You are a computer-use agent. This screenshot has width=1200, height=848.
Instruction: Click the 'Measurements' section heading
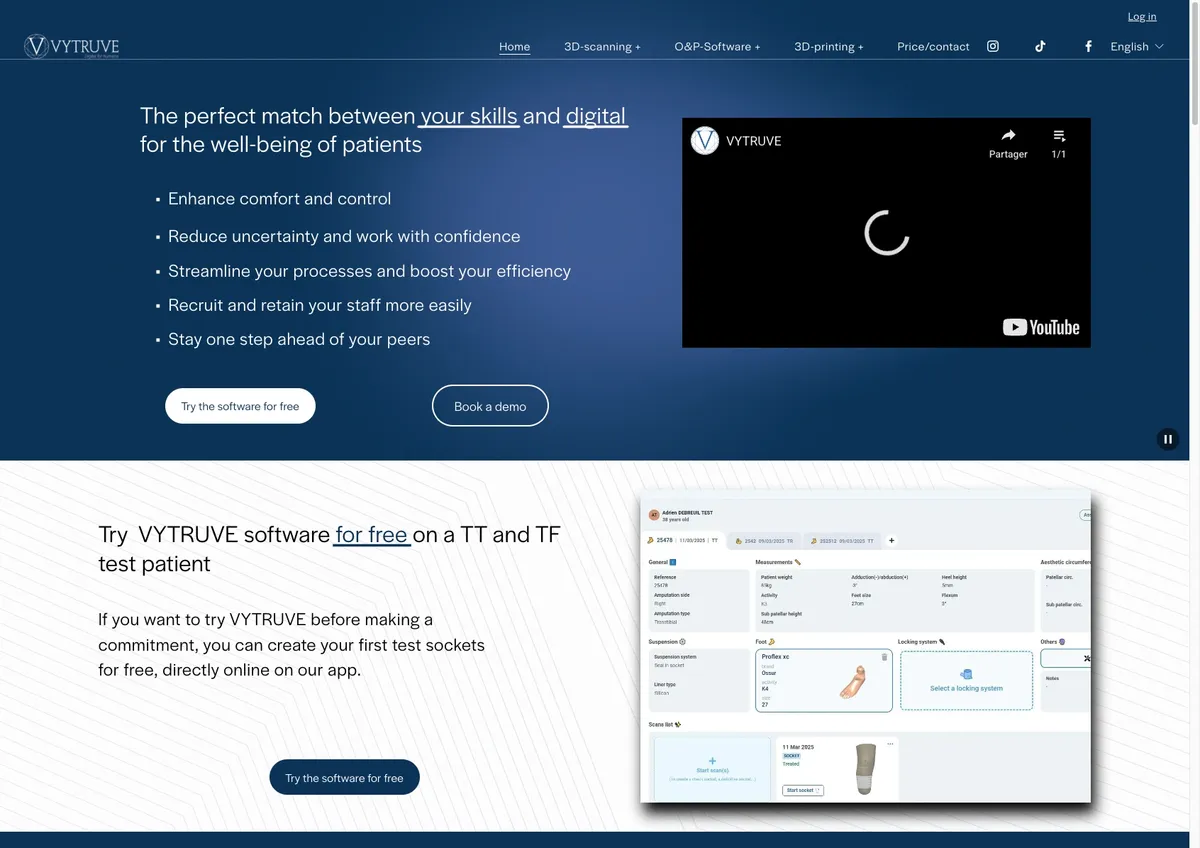[x=774, y=563]
